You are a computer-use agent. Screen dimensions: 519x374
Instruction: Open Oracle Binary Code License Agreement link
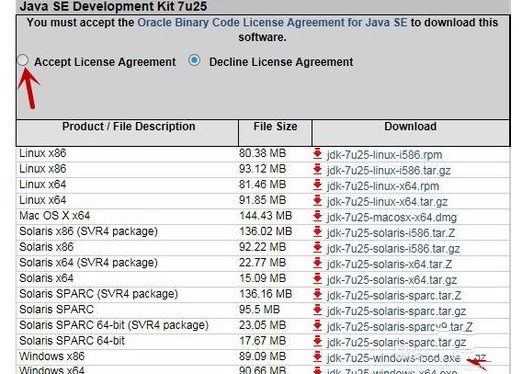point(272,23)
